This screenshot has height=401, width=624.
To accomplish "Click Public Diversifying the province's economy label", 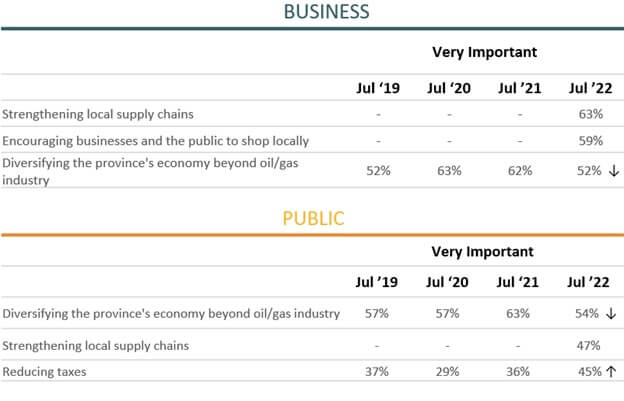I will (171, 313).
